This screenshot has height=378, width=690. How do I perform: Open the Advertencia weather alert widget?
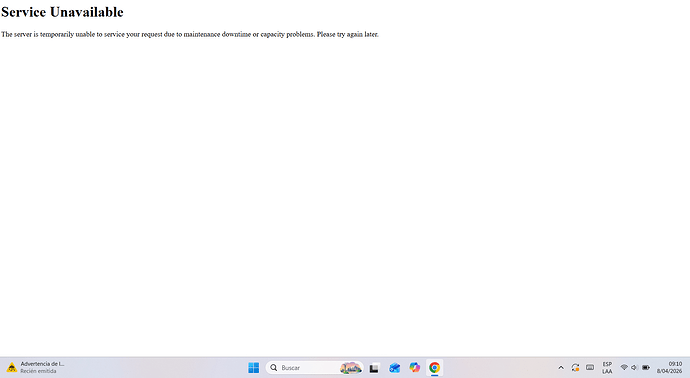pyautogui.click(x=35, y=367)
